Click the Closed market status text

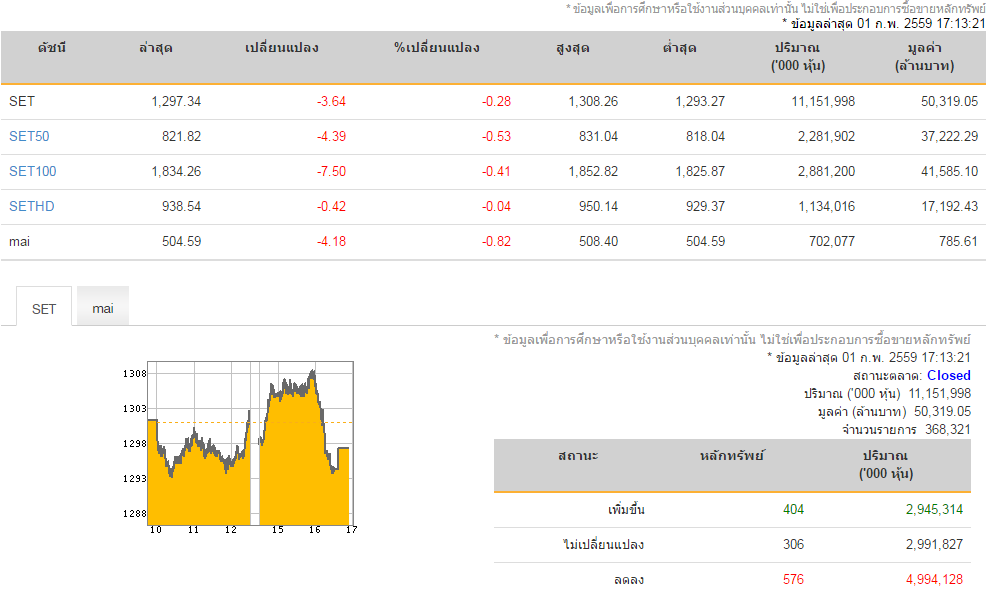click(x=949, y=375)
